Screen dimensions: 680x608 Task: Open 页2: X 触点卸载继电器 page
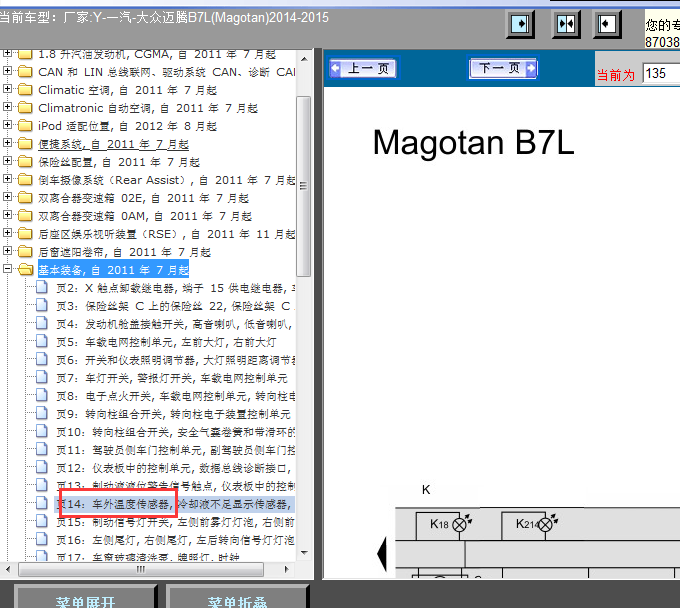click(x=176, y=288)
